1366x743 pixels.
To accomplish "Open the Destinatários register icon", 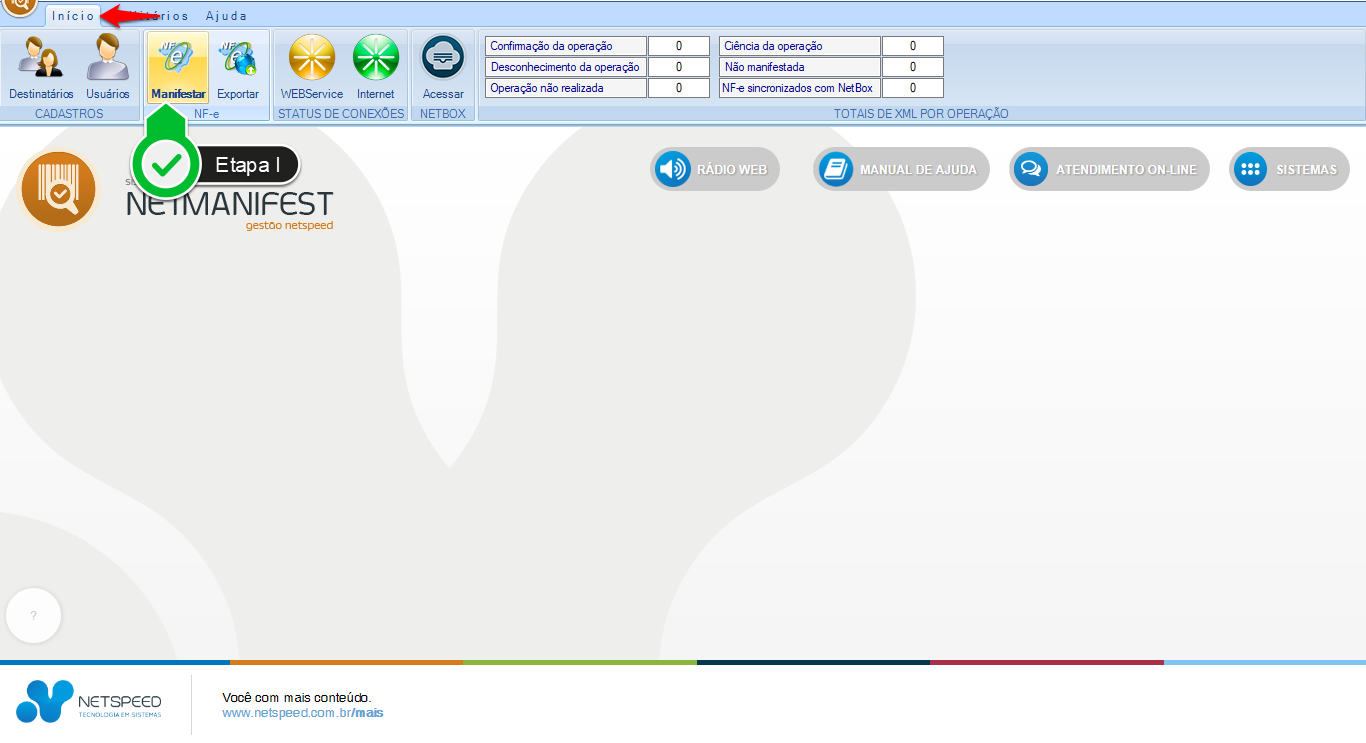I will click(41, 67).
